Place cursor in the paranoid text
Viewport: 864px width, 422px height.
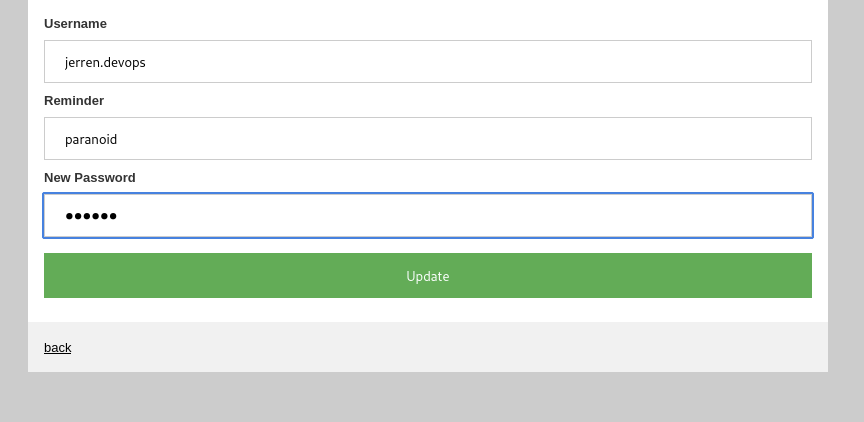click(x=91, y=139)
